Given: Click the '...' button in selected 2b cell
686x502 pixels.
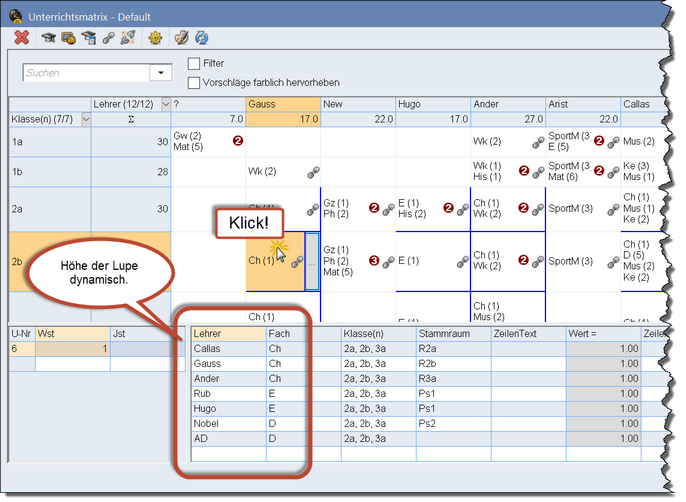Looking at the screenshot, I should 312,261.
